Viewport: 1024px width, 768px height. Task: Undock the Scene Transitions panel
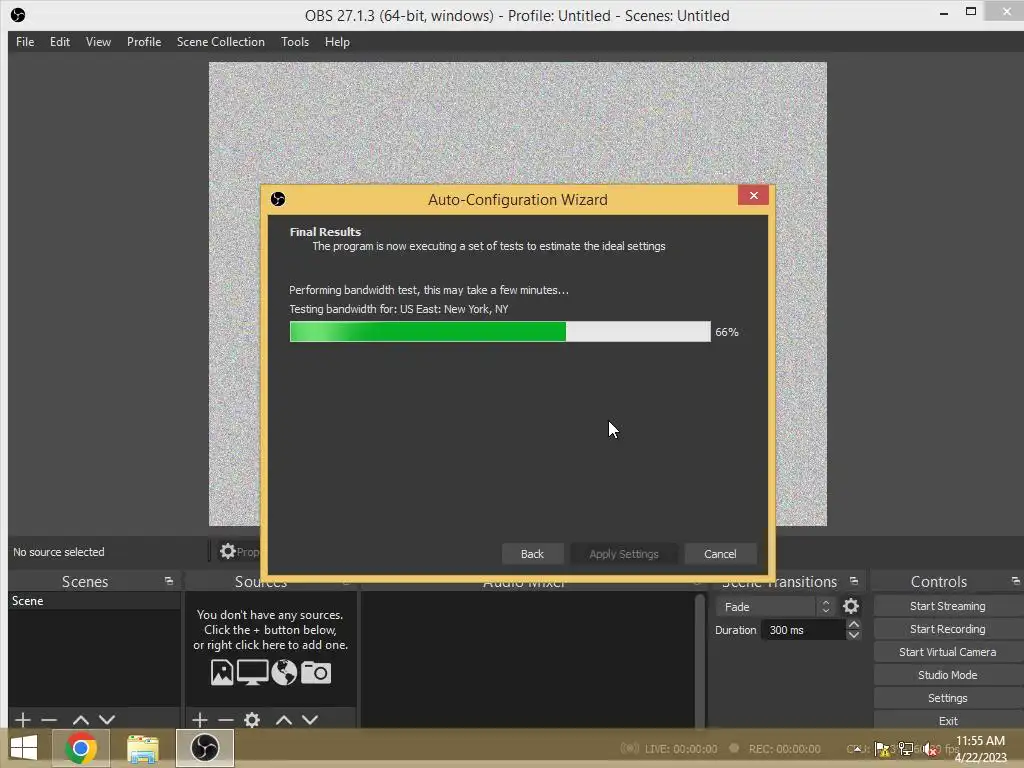(854, 581)
